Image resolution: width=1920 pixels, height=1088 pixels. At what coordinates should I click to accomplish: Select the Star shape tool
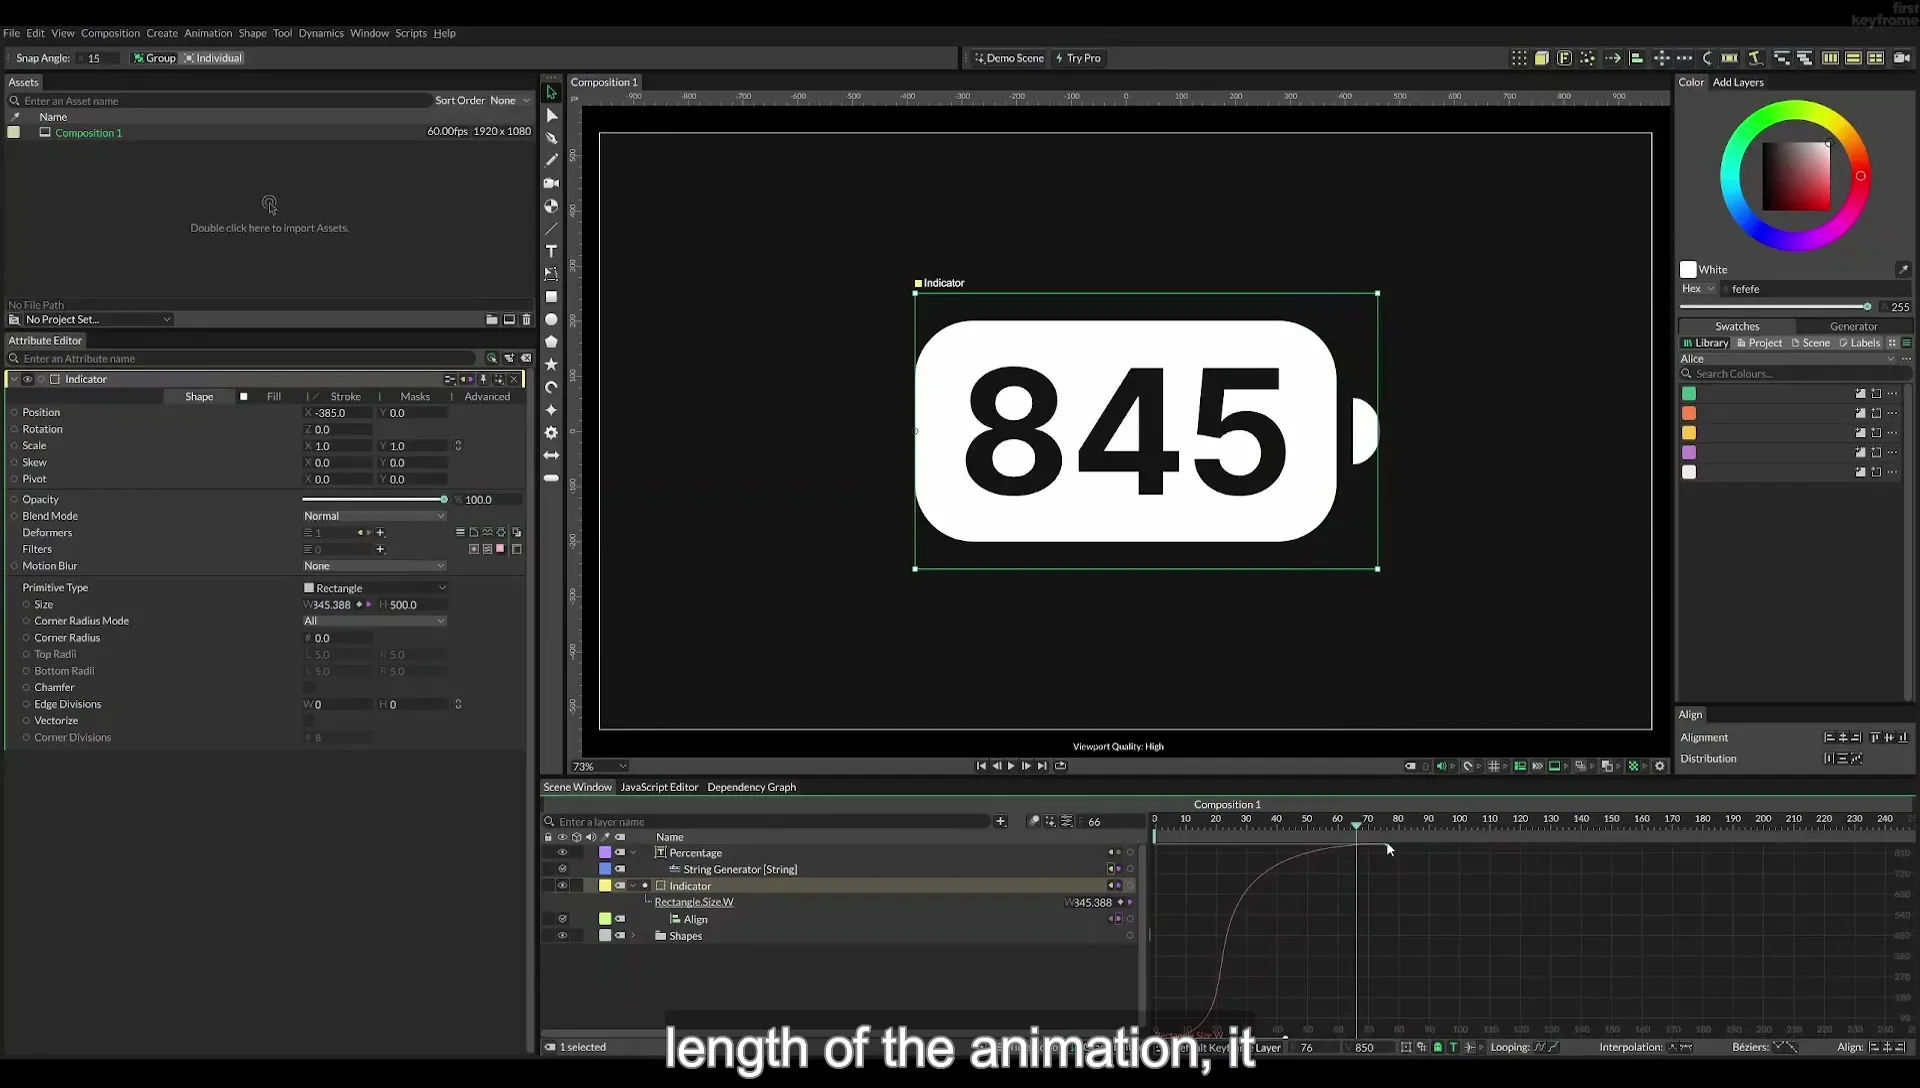(x=551, y=365)
